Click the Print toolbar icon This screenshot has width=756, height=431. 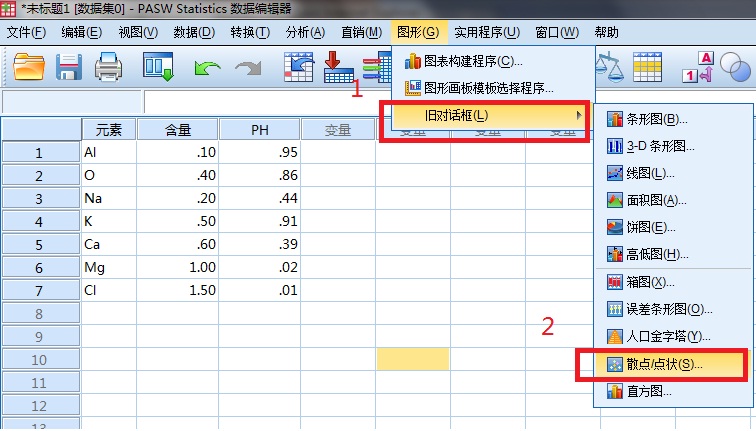pos(108,67)
